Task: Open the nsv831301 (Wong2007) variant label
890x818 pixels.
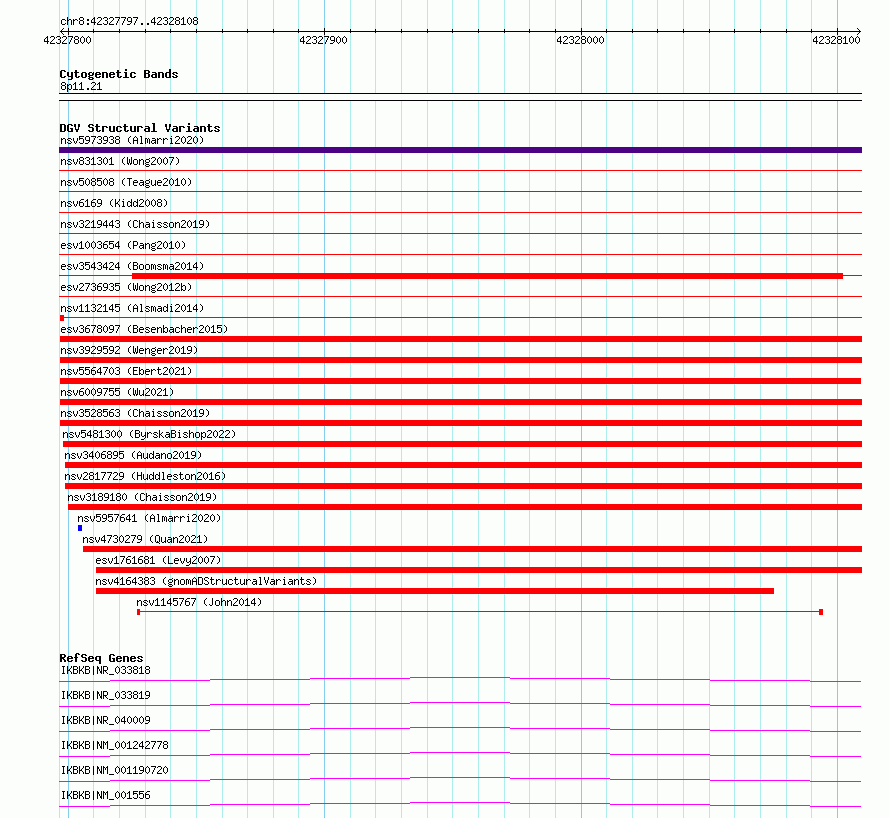Action: coord(120,161)
